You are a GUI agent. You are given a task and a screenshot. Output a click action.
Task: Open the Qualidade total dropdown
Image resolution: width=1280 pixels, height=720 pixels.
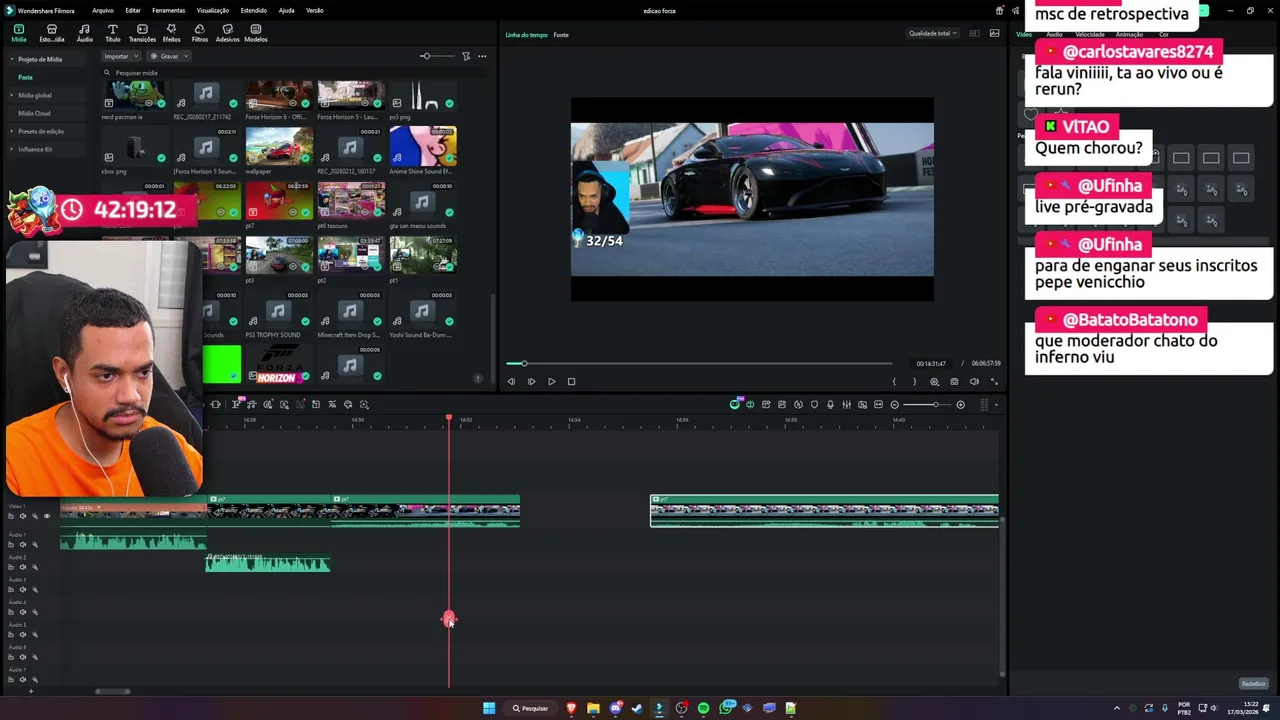point(932,33)
